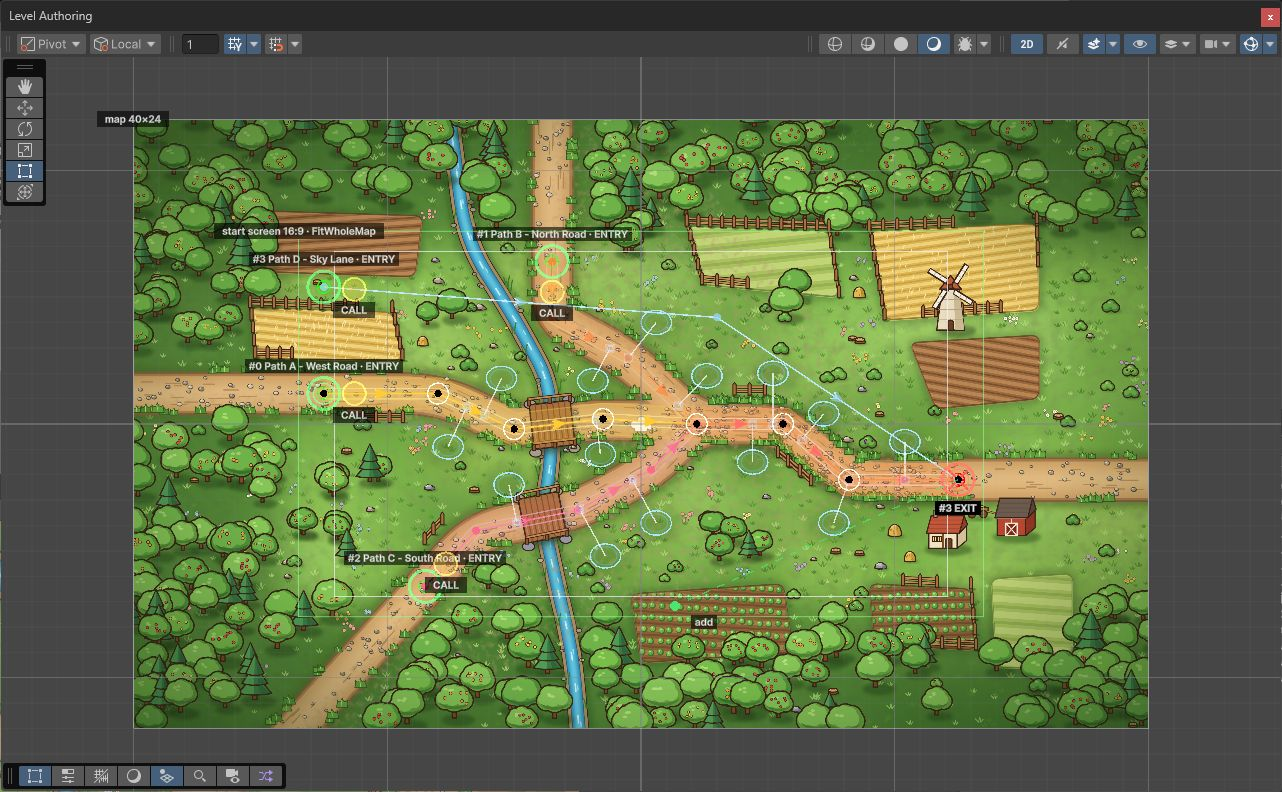Image resolution: width=1282 pixels, height=792 pixels.
Task: Click the shaded crescent draw mode icon
Action: (x=934, y=44)
